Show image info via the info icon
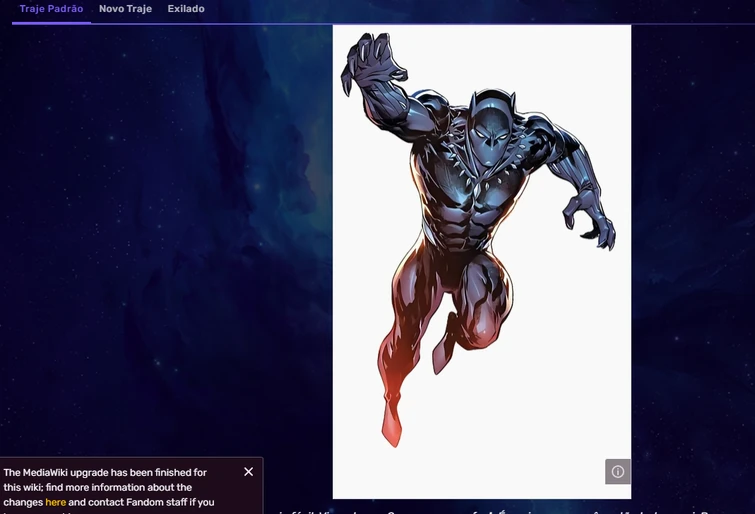 tap(618, 472)
